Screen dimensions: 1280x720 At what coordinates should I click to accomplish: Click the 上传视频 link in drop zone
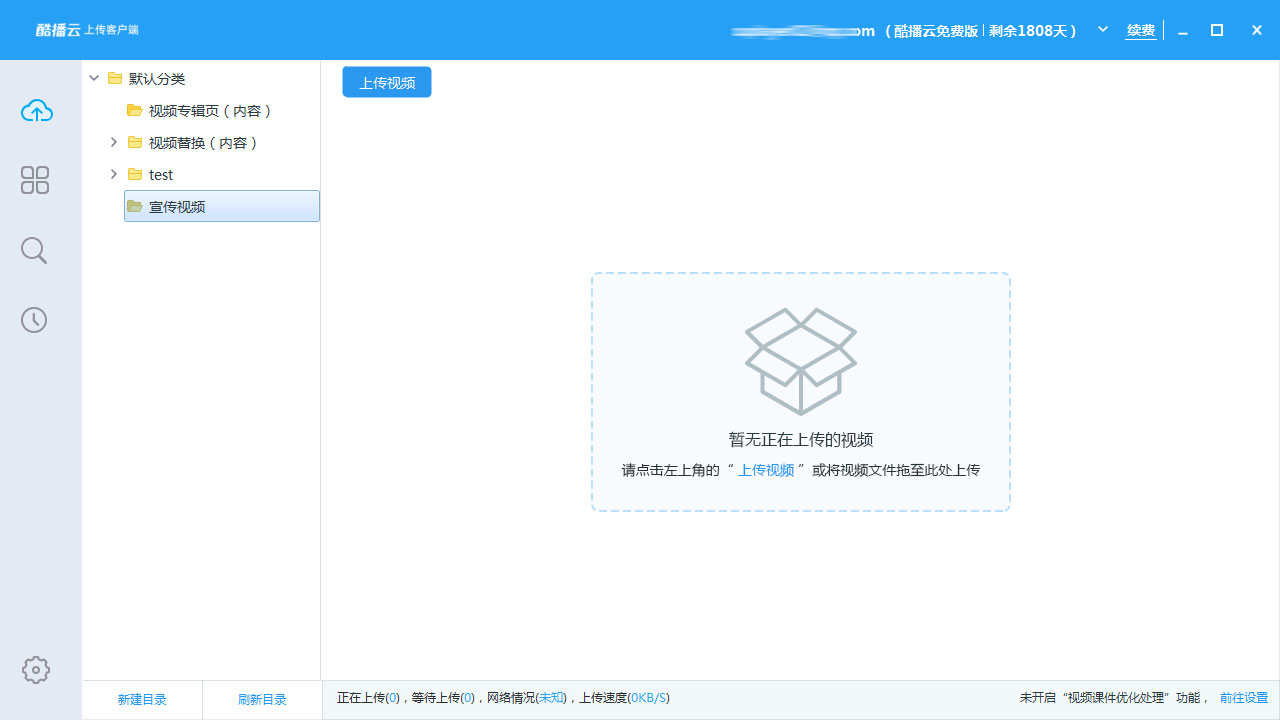click(x=766, y=470)
